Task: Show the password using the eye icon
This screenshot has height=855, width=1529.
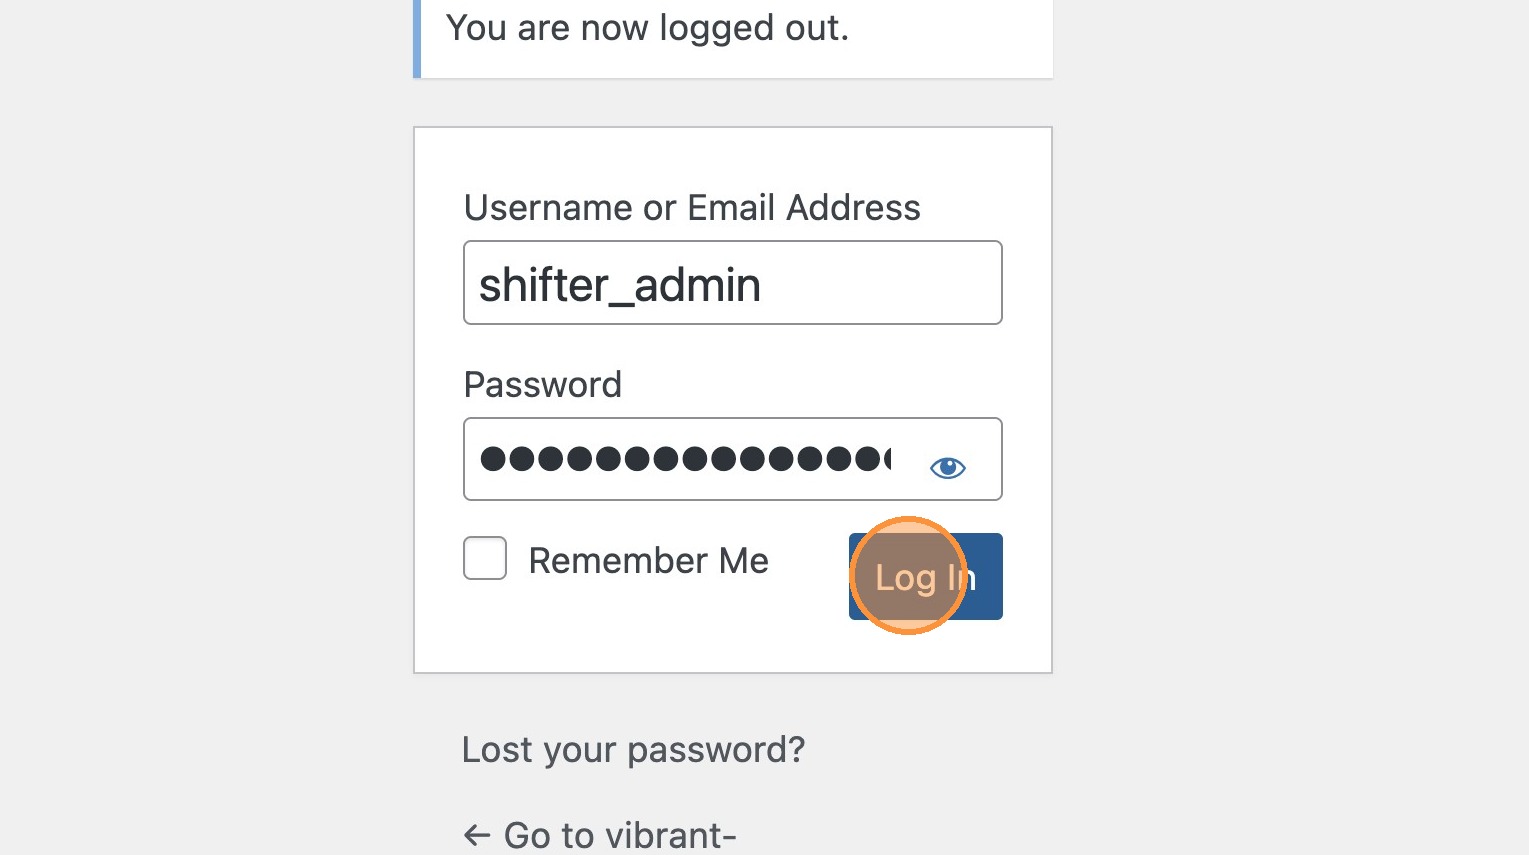Action: [947, 467]
